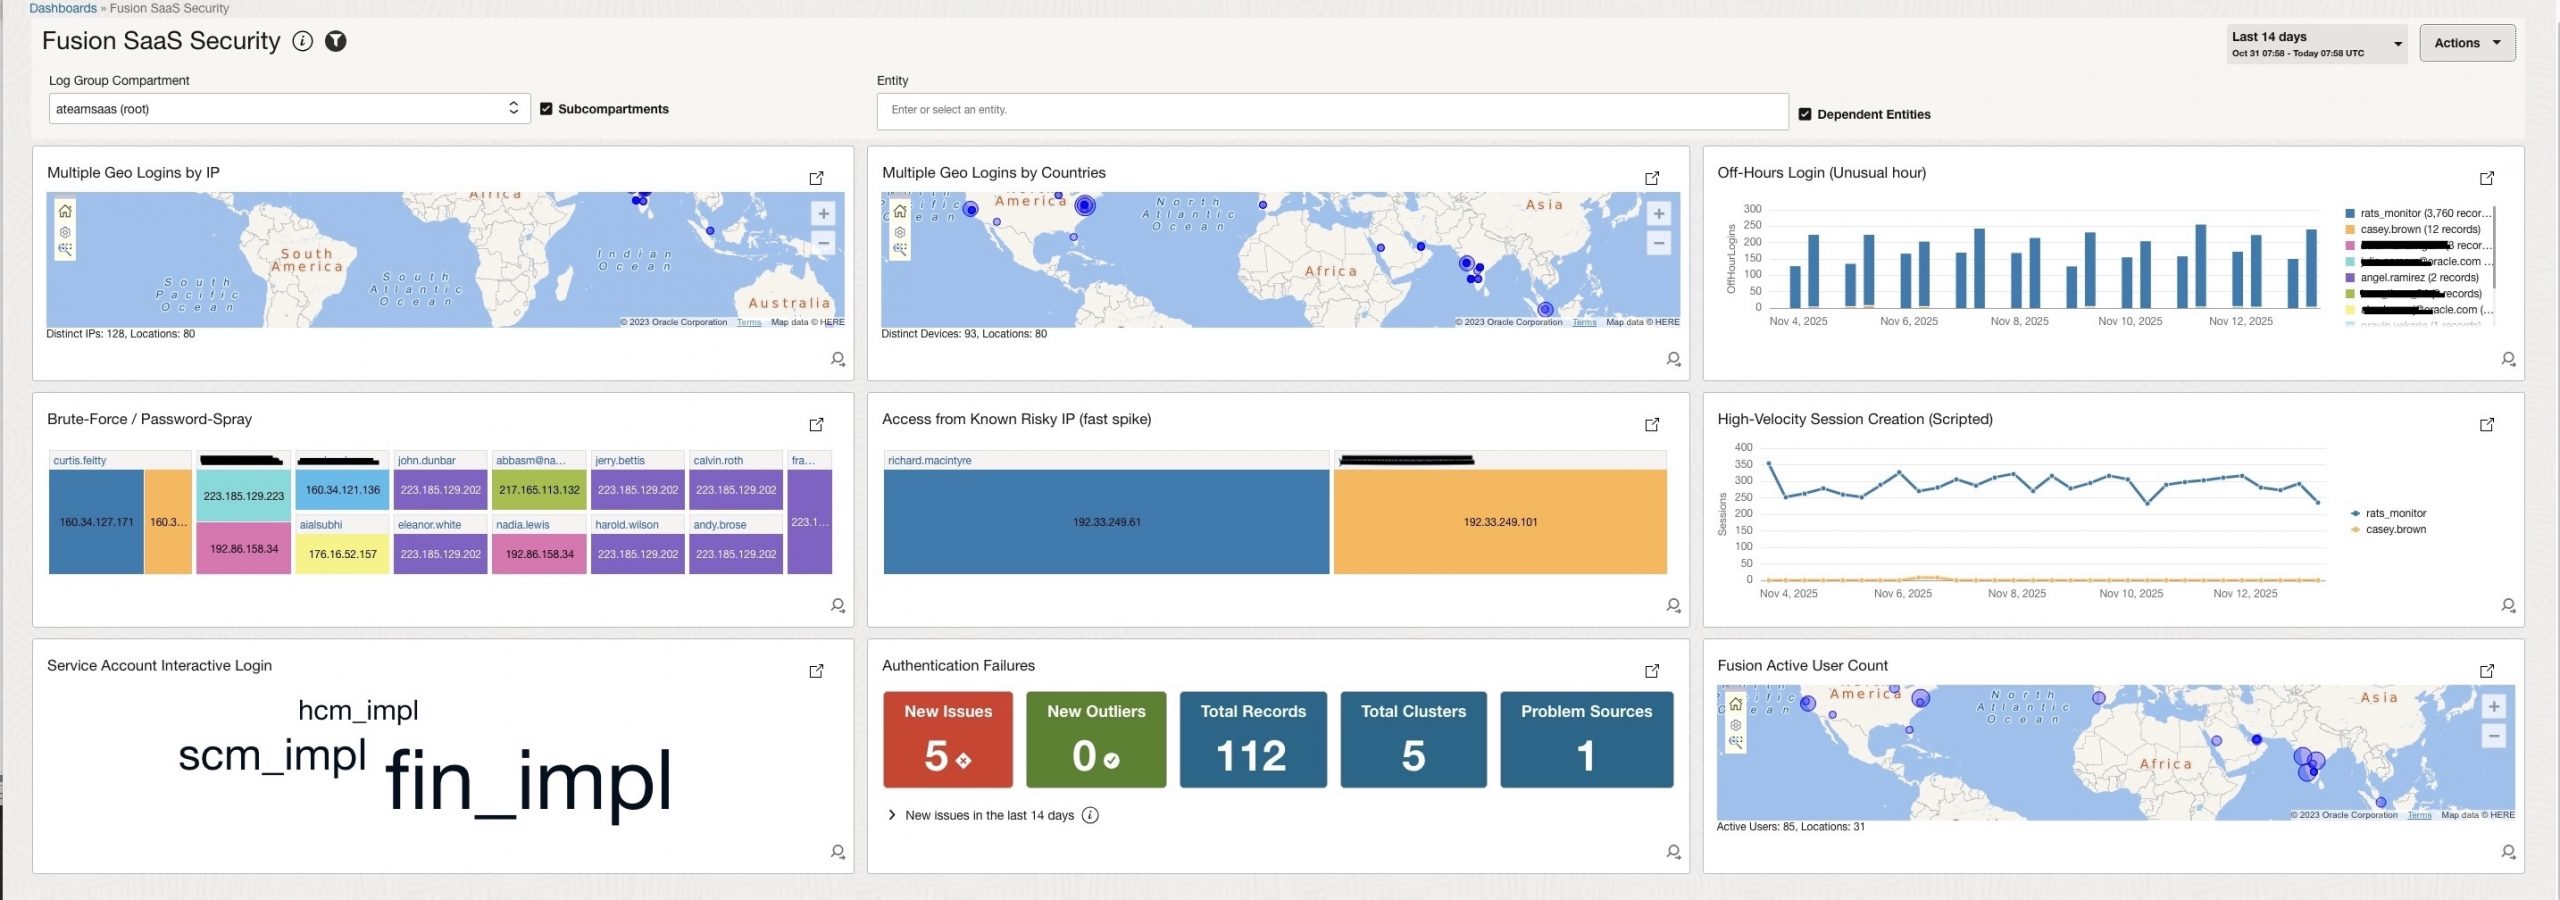Expand New issues in the last 14 days
Screen dimensions: 2560x900
pos(891,815)
